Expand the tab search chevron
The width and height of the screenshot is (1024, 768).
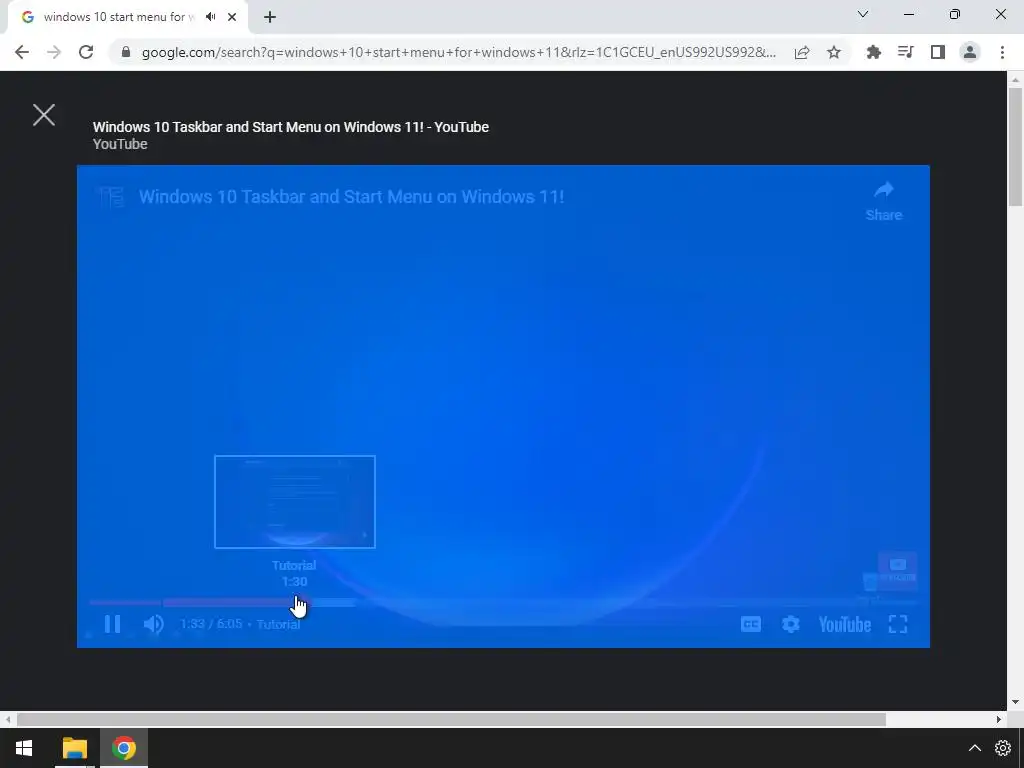863,14
